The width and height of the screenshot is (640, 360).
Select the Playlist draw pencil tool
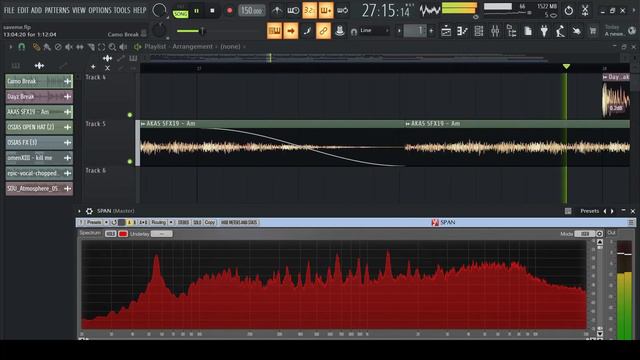tap(36, 47)
